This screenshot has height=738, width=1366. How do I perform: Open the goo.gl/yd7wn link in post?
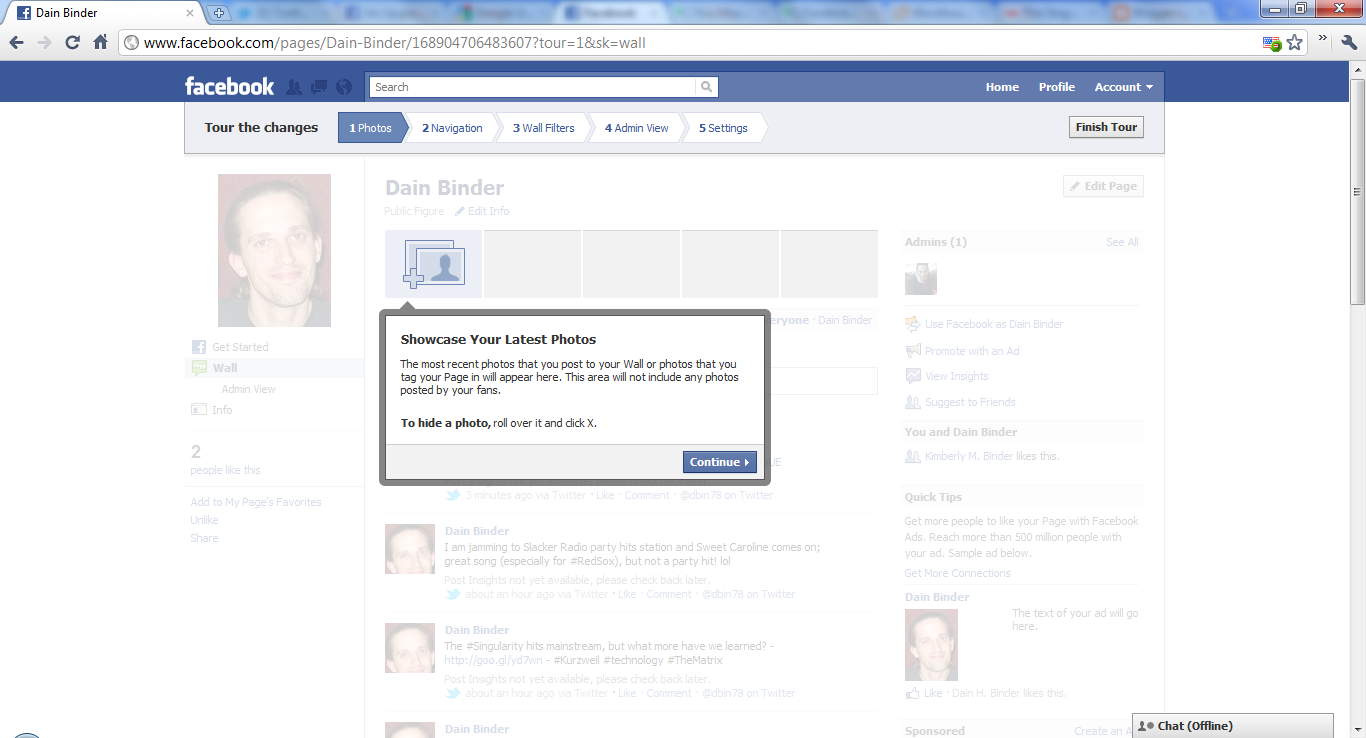coord(494,660)
